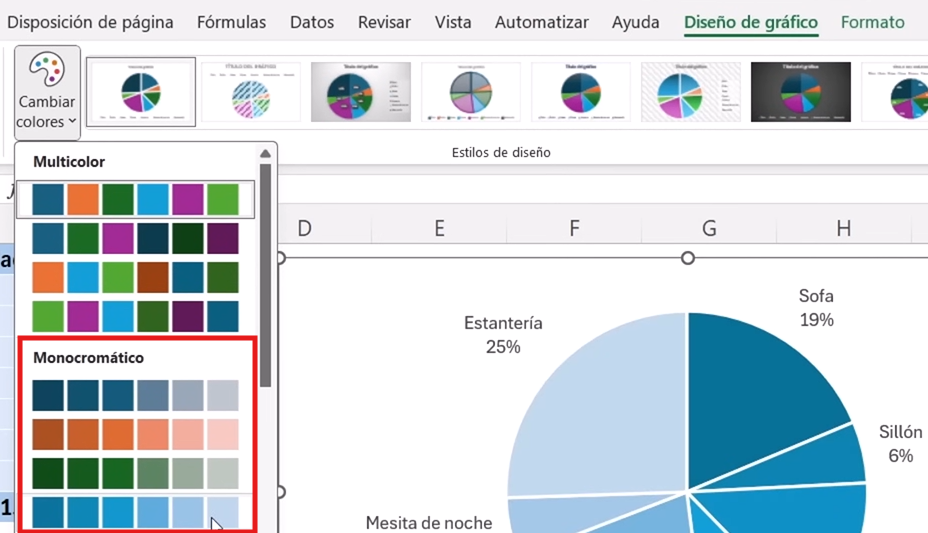Apply the fifth chart style thumbnail
Viewport: 928px width, 533px height.
click(x=581, y=92)
